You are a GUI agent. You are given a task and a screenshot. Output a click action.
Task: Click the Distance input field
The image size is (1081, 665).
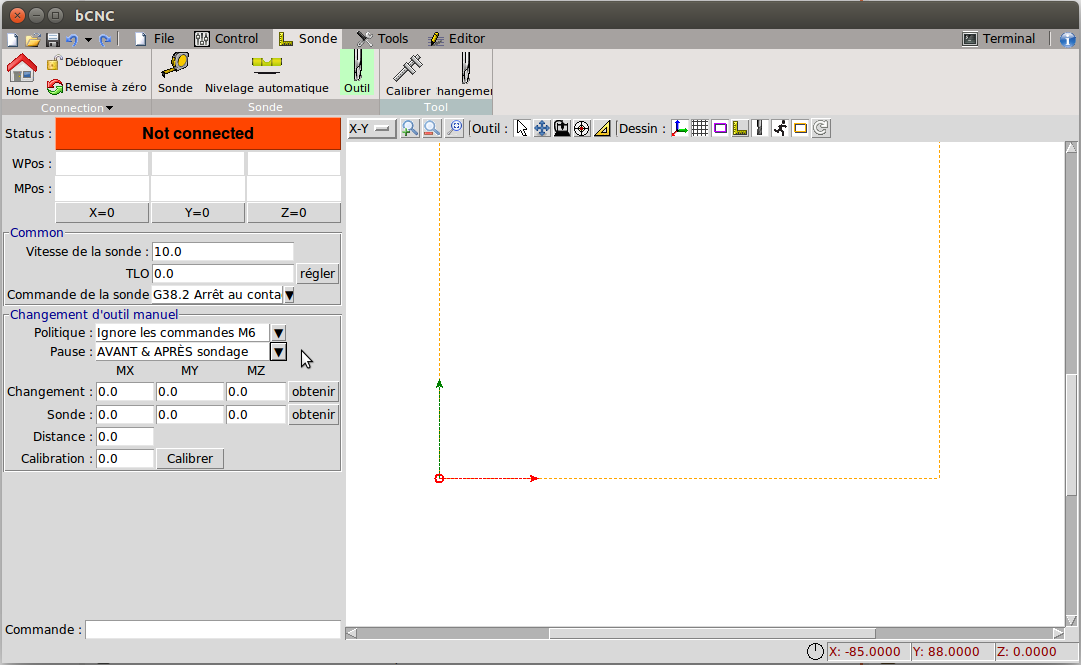(125, 436)
